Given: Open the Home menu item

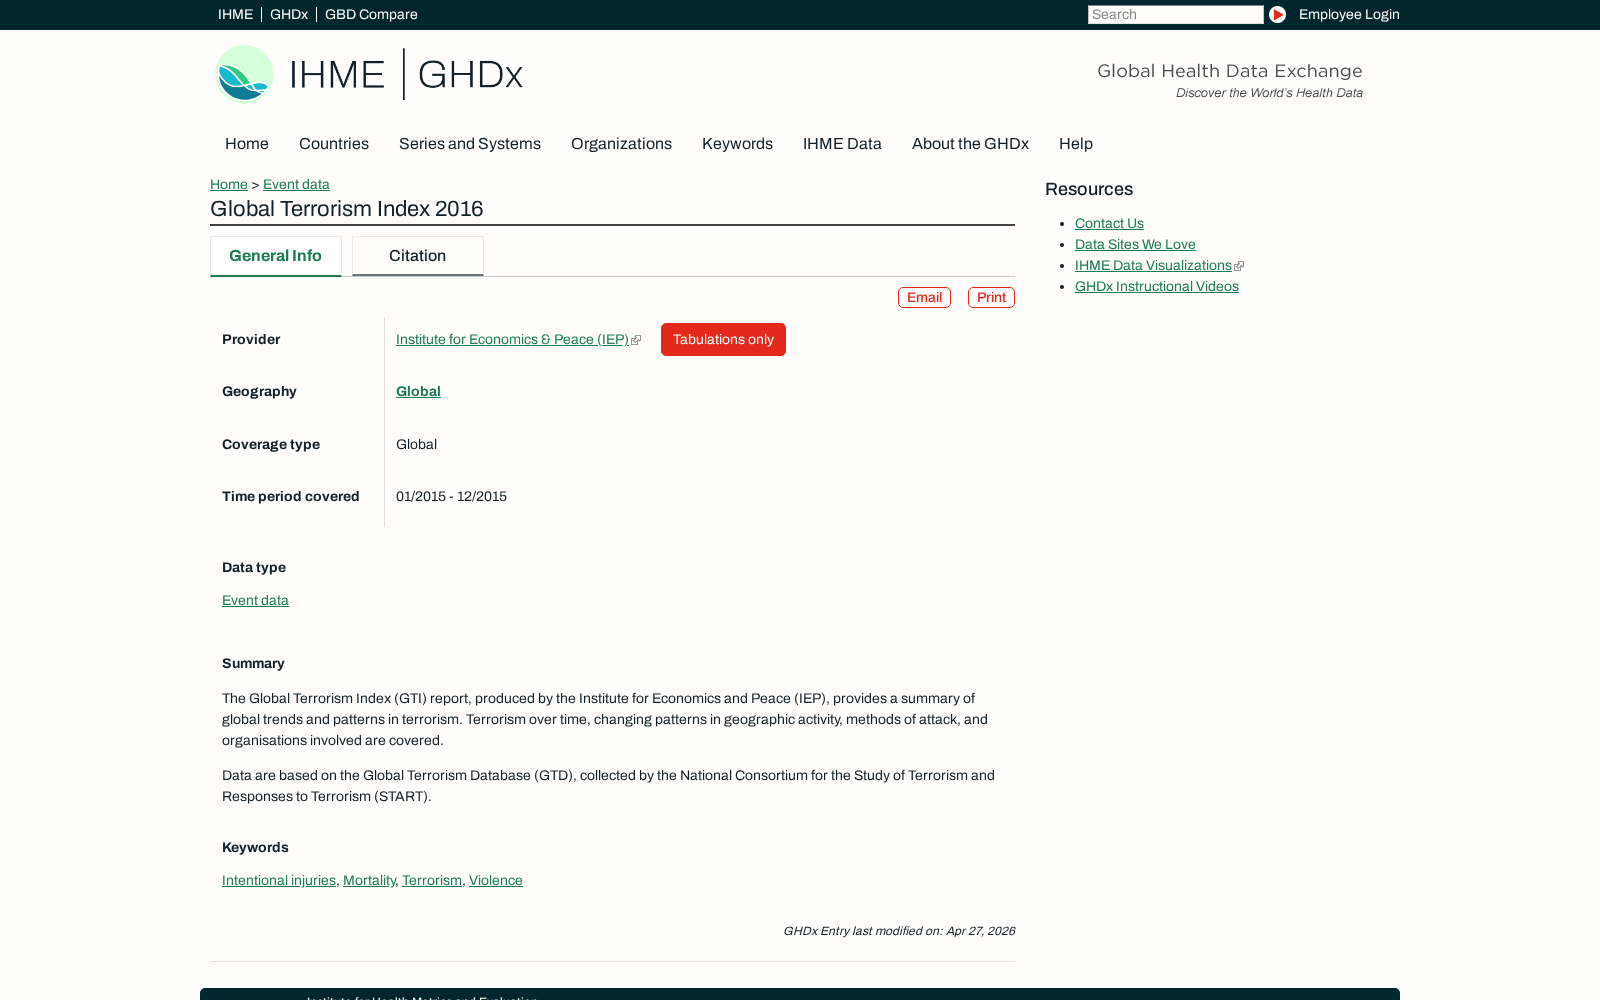Looking at the screenshot, I should pyautogui.click(x=247, y=144).
